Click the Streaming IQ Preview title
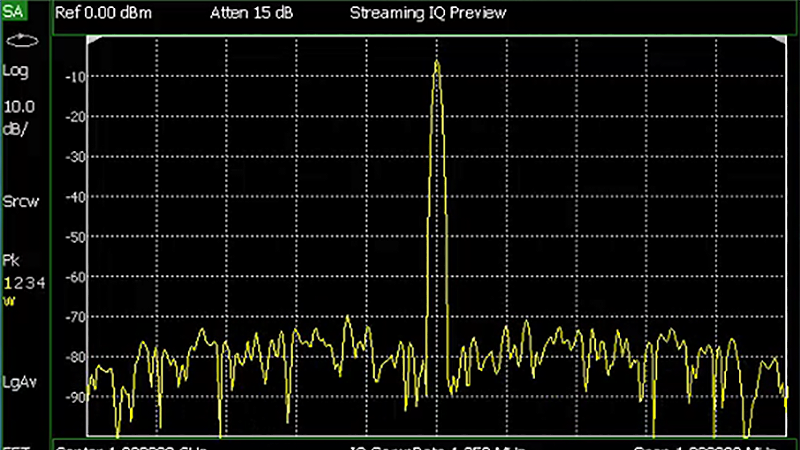 [x=428, y=13]
